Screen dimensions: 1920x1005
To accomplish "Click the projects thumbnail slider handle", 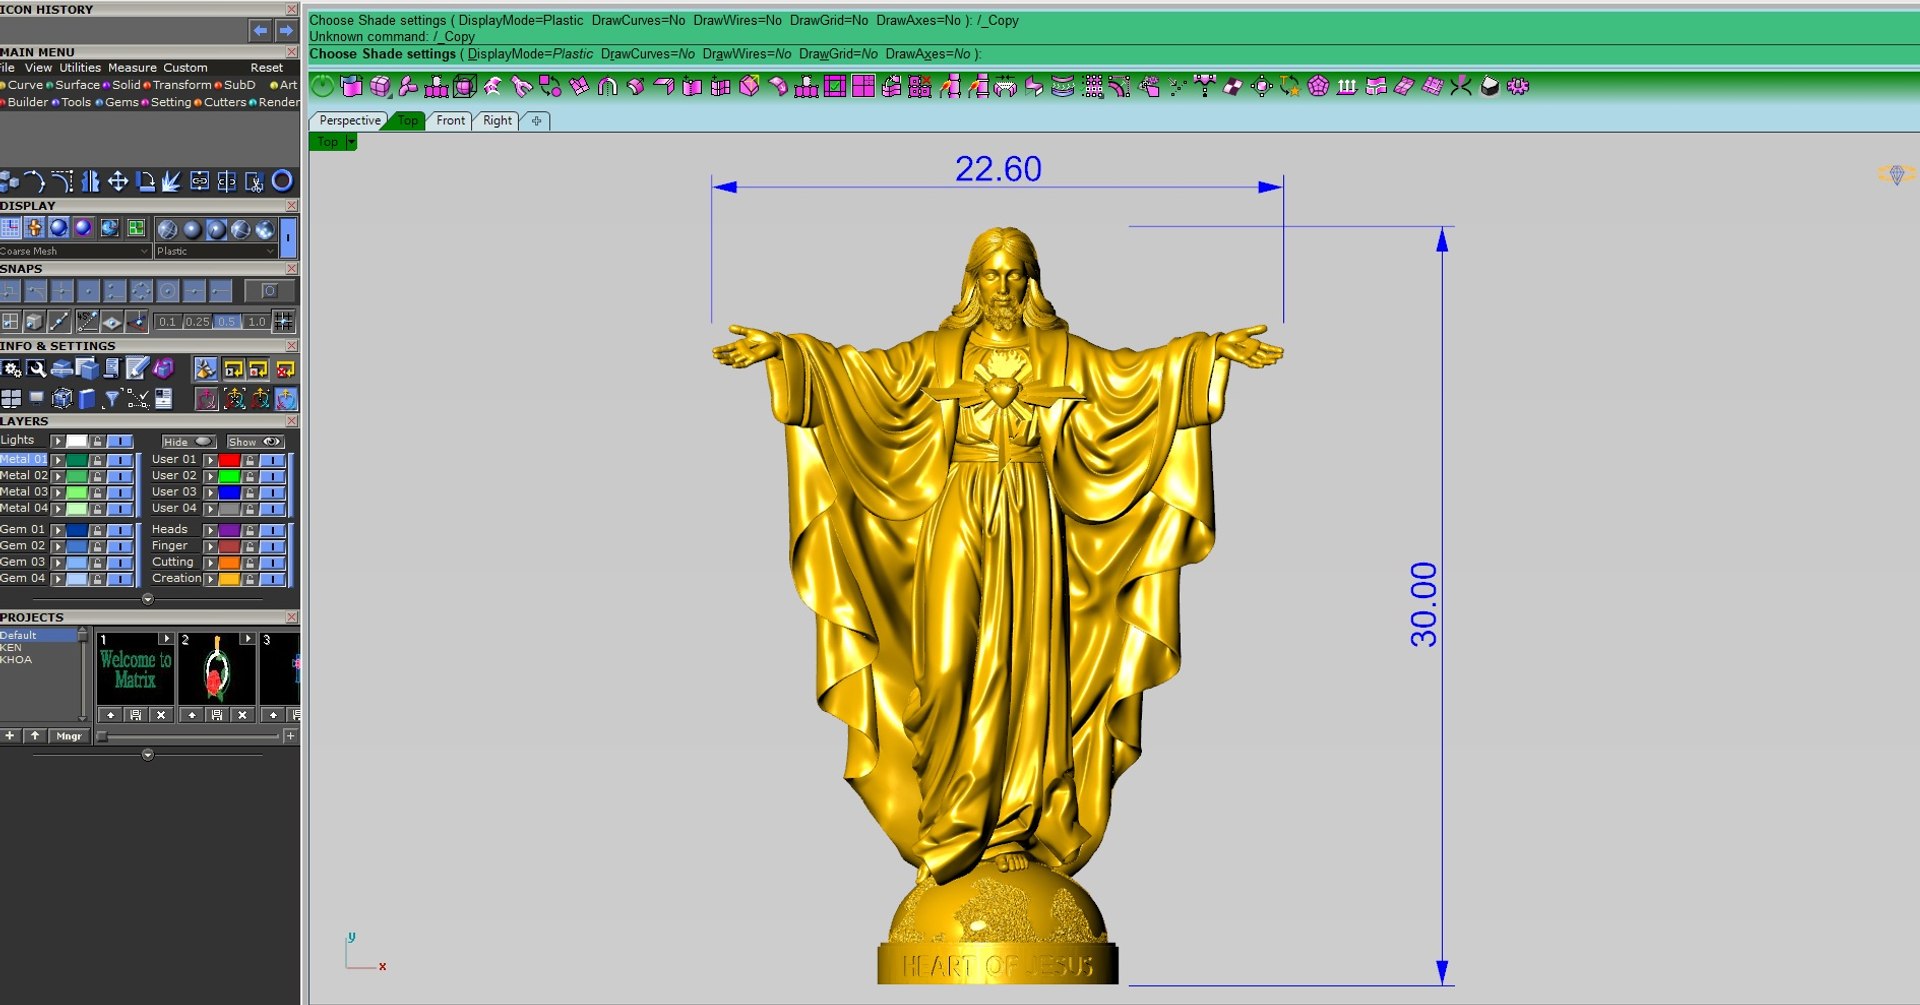I will [x=101, y=736].
